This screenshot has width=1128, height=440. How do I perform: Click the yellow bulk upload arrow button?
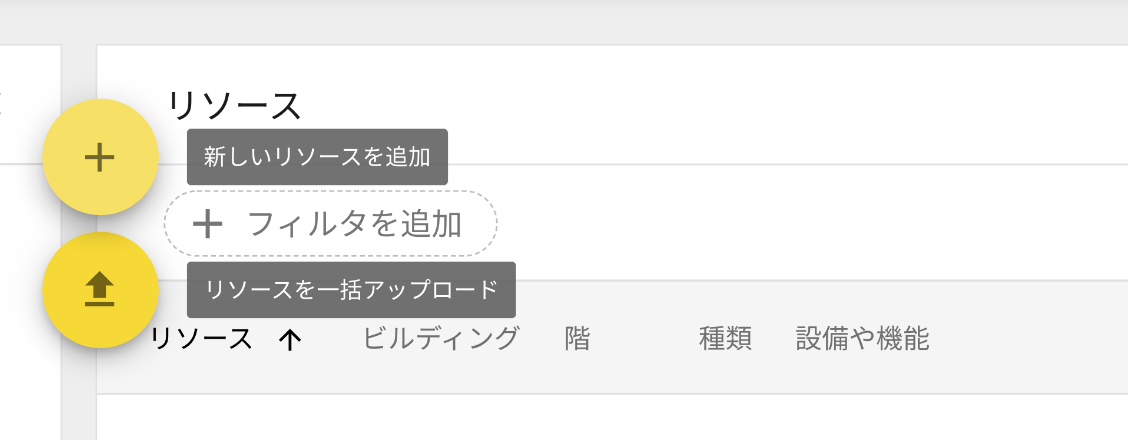click(x=100, y=290)
